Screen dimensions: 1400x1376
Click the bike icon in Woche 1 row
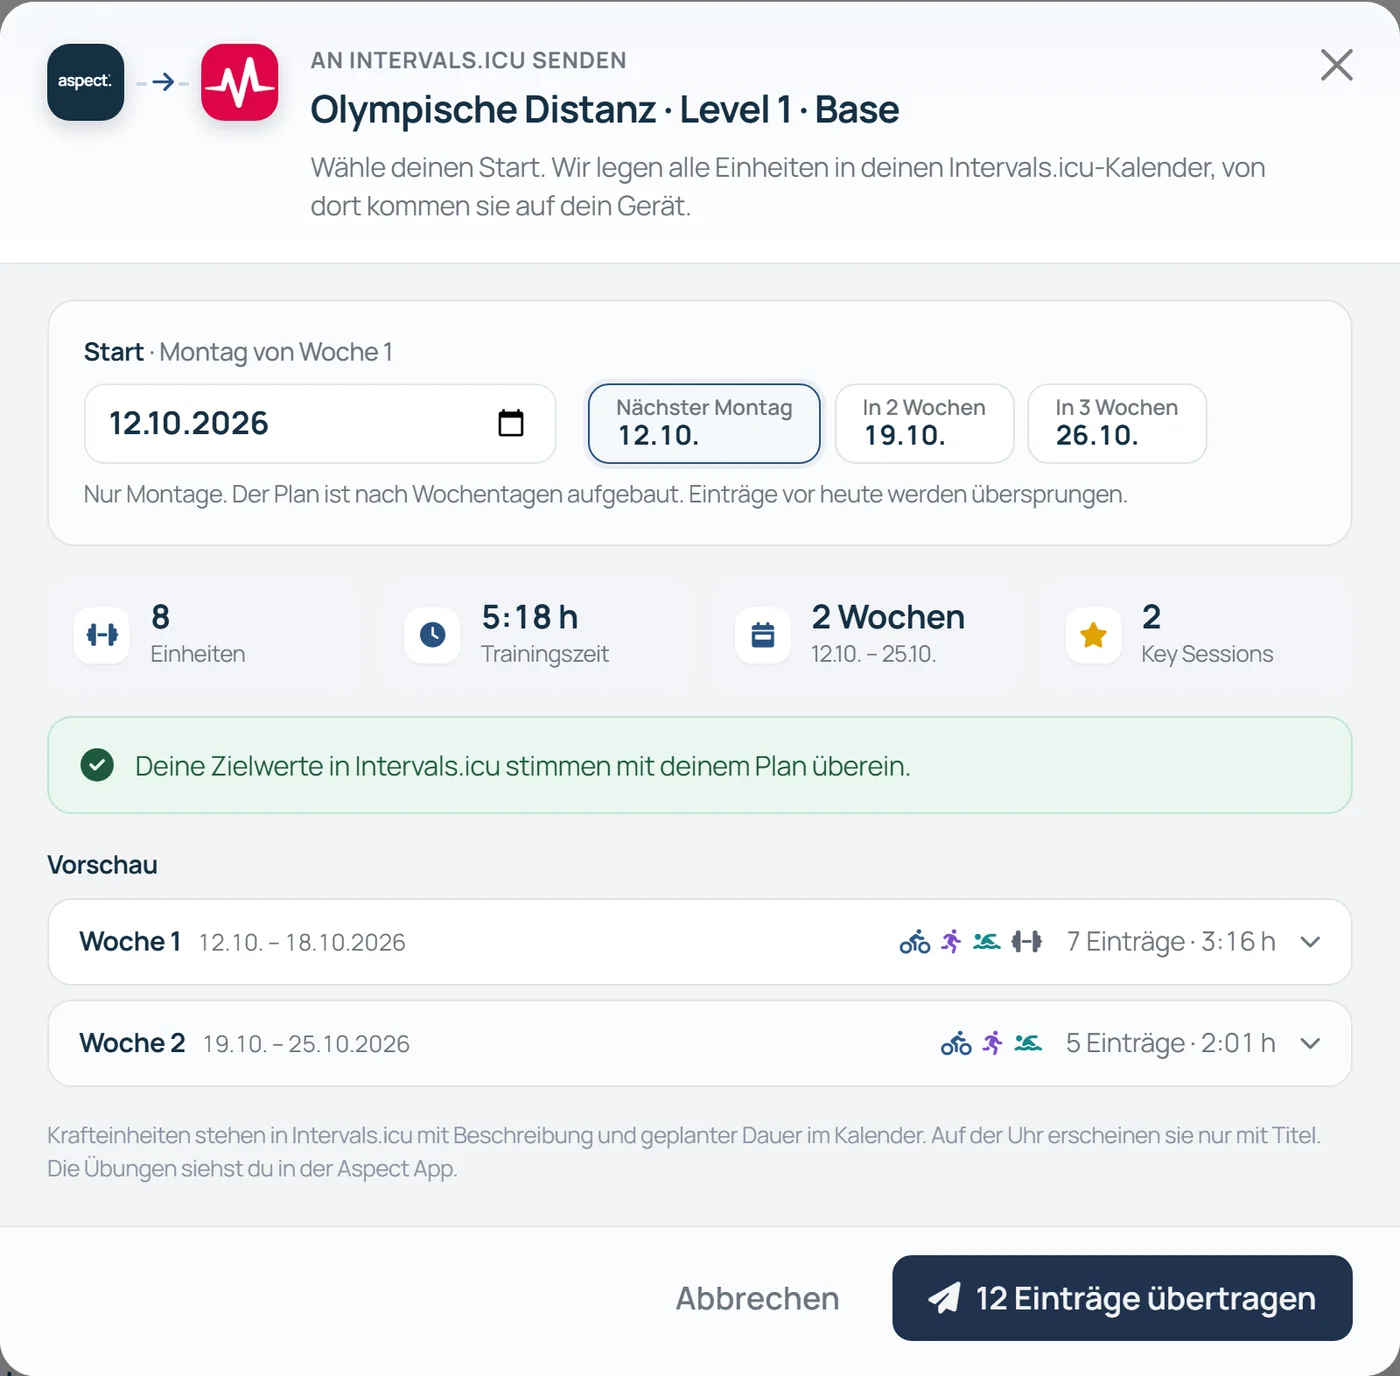tap(915, 942)
